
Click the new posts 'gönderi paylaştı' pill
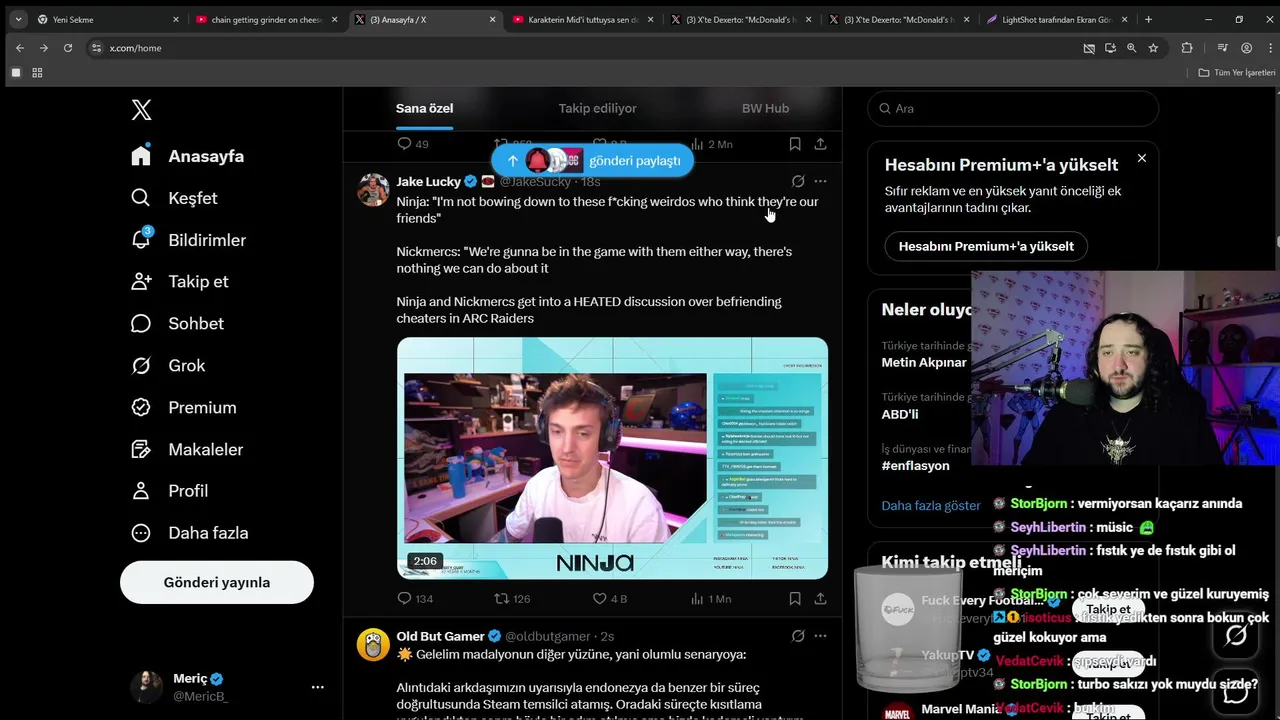[x=592, y=160]
